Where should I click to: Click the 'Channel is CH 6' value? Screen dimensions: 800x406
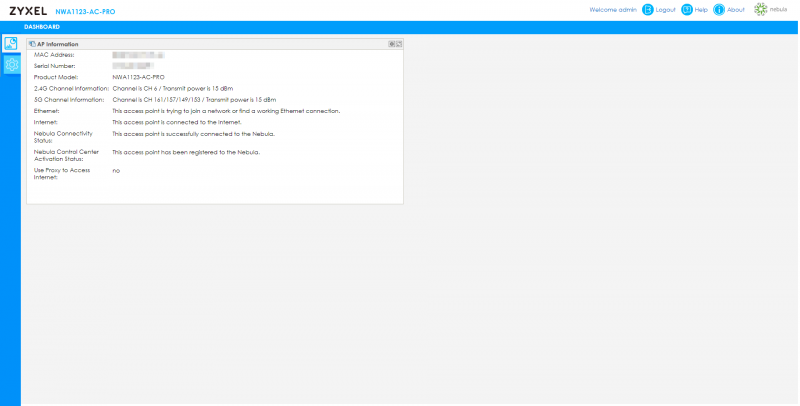135,89
